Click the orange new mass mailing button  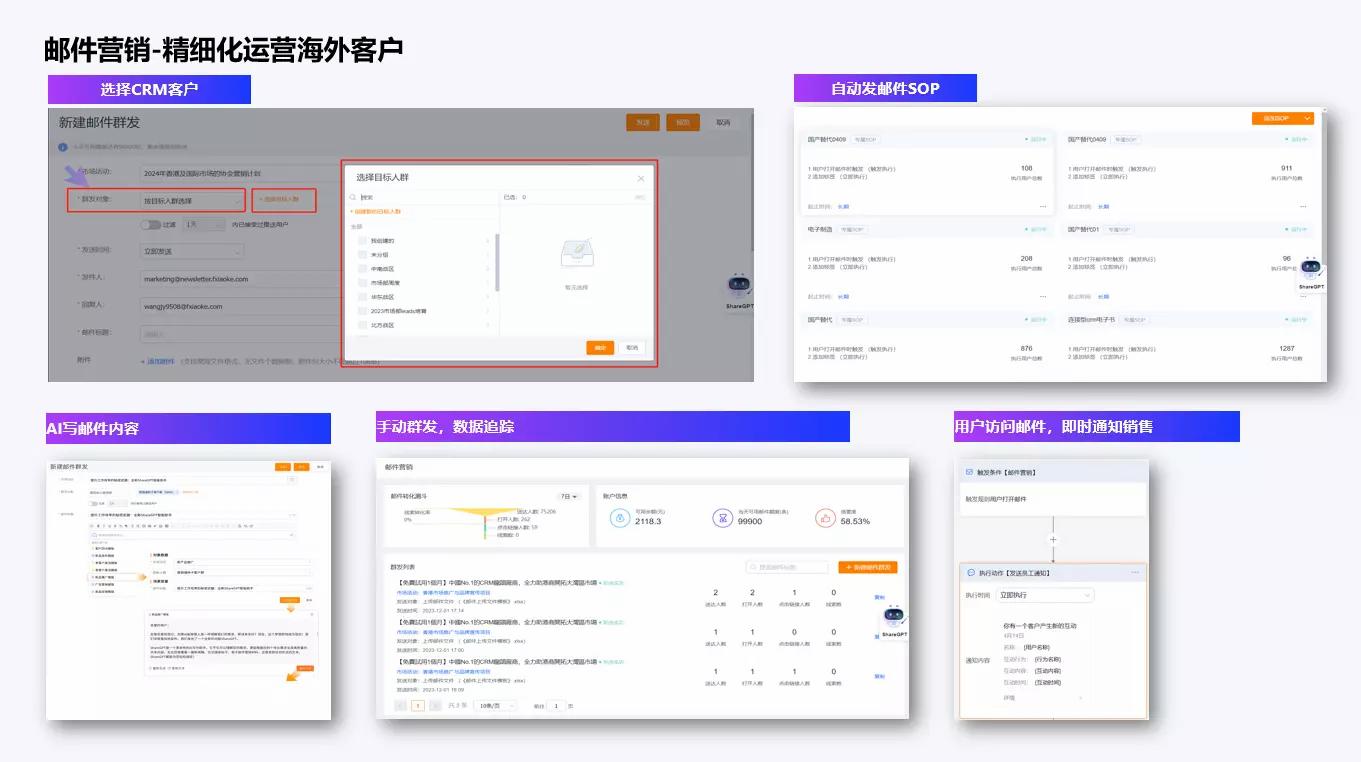[867, 567]
